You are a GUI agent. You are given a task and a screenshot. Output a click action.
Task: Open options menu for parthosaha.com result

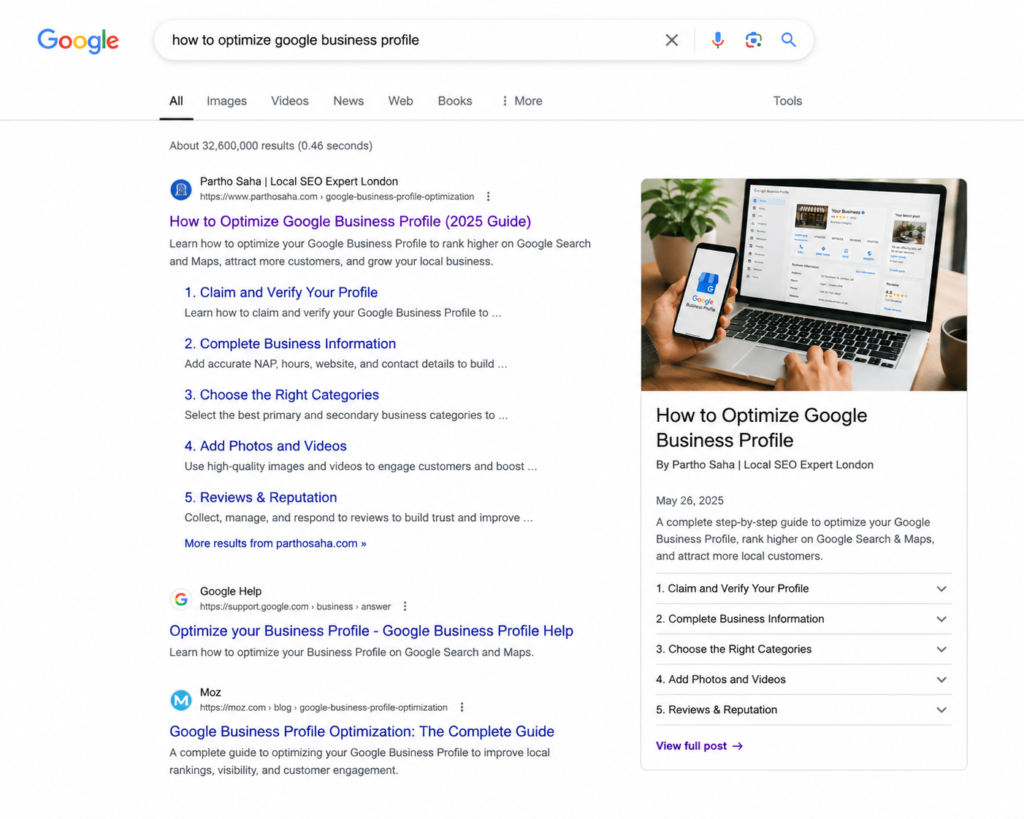488,197
